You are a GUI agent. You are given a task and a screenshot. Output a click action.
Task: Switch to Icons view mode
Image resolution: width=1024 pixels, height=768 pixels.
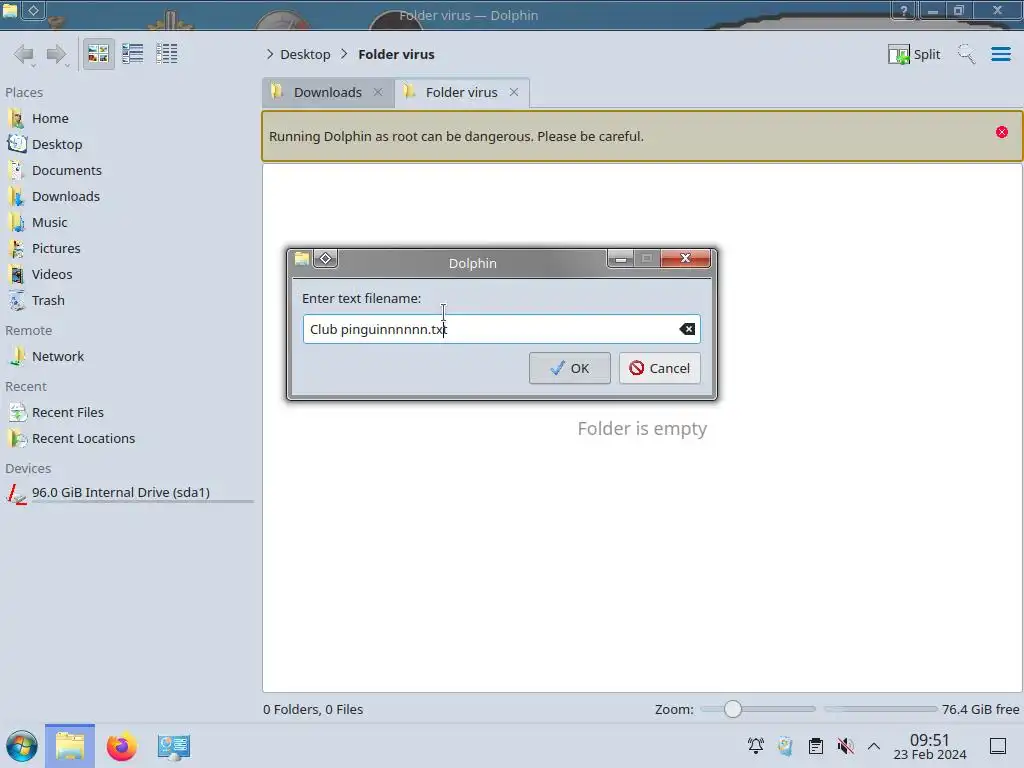coord(98,54)
